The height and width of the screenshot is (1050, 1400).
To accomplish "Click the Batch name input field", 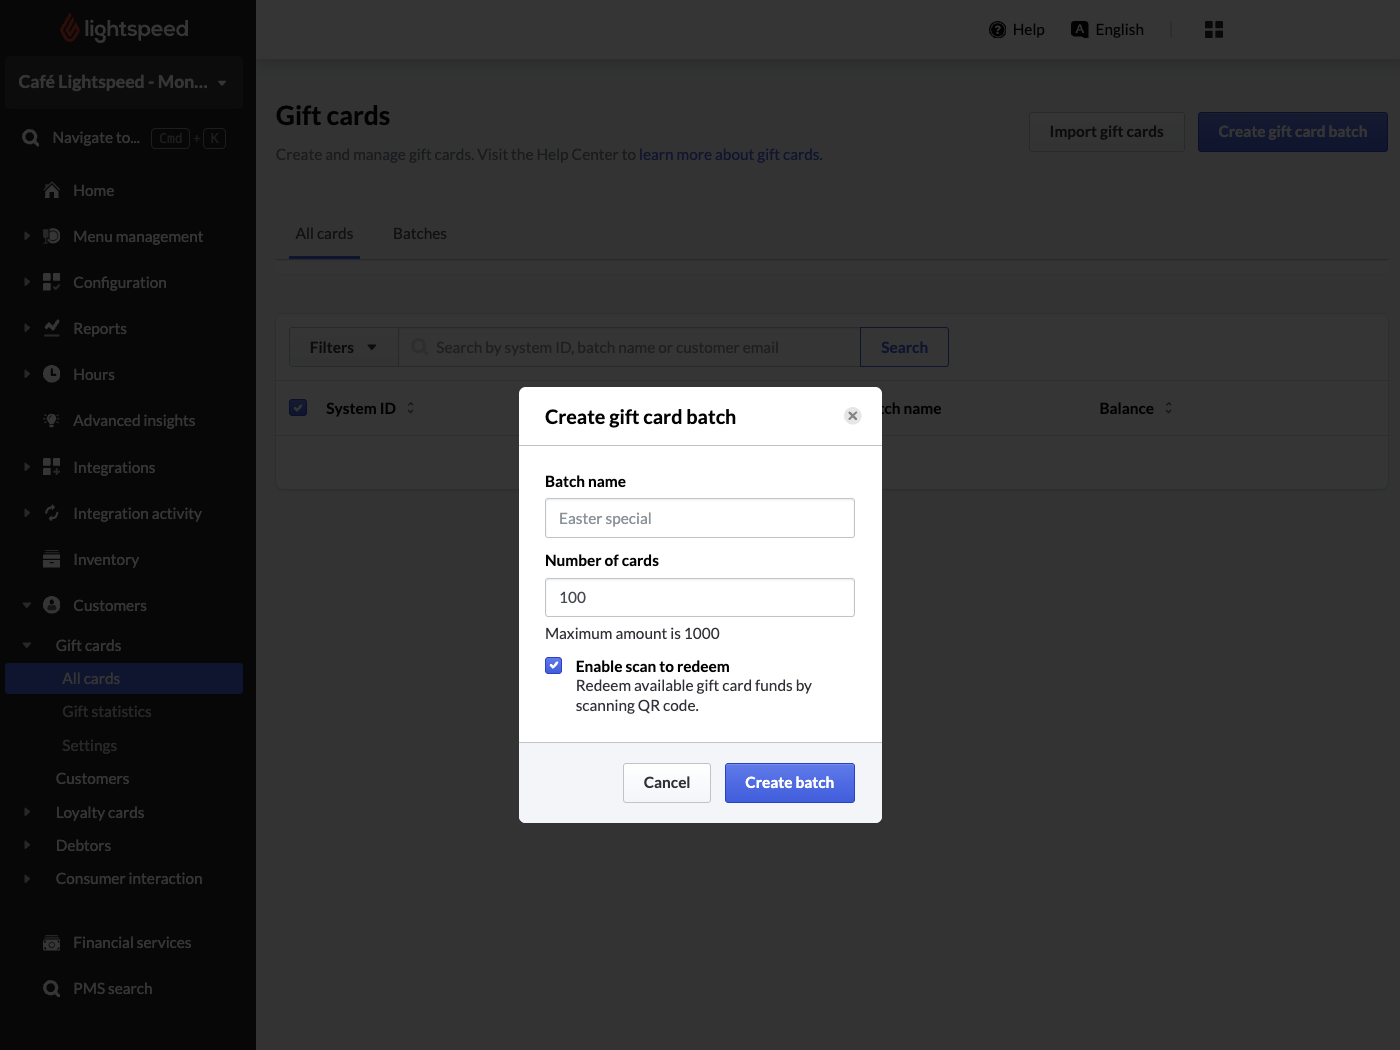I will tap(700, 518).
